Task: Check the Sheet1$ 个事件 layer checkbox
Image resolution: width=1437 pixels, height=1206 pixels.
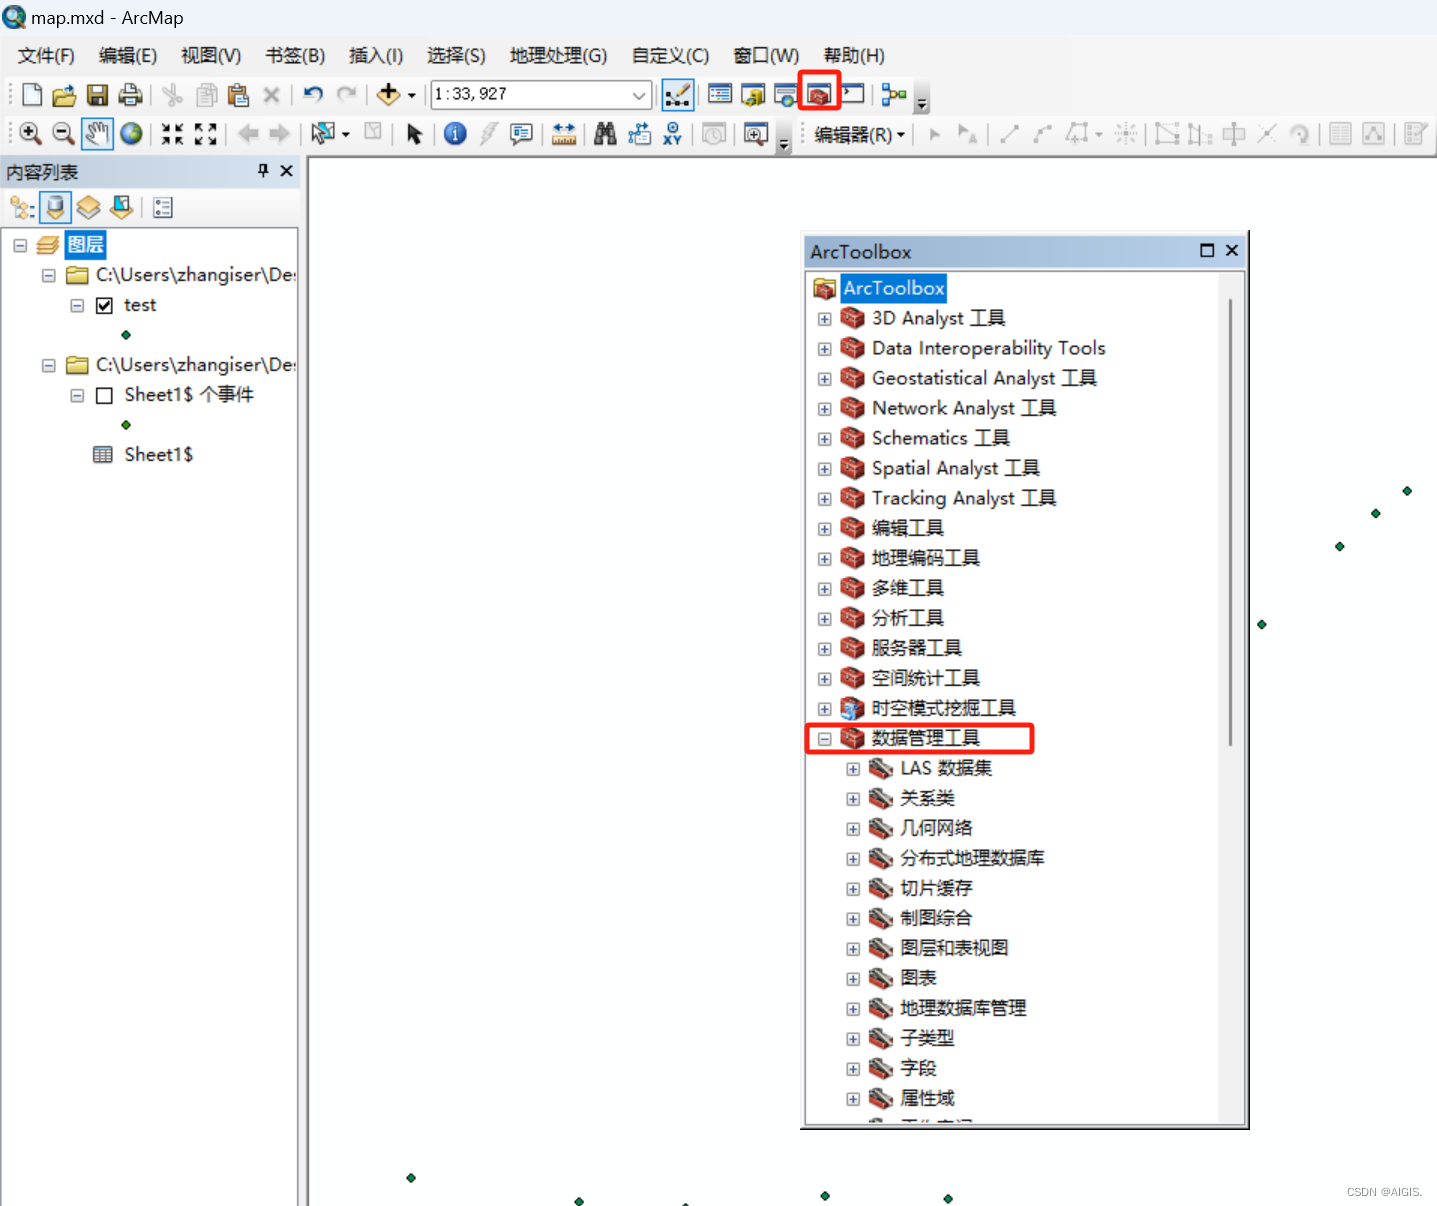Action: pos(104,396)
